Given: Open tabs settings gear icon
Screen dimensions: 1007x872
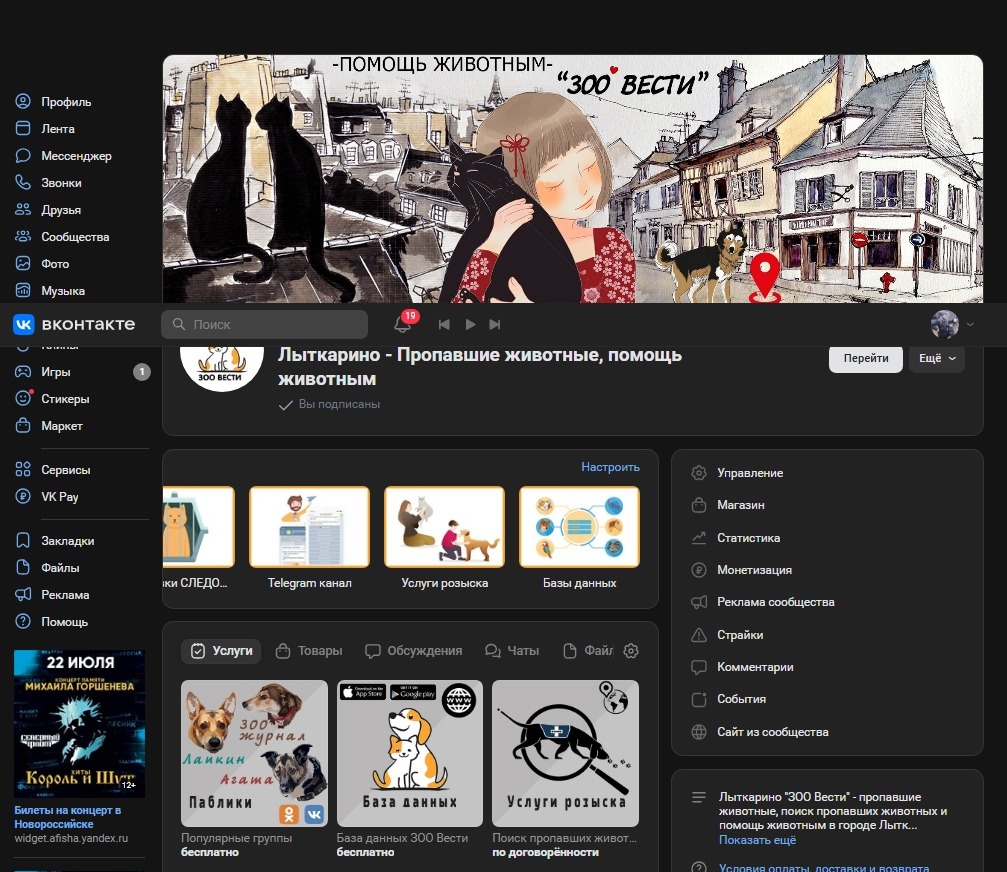Looking at the screenshot, I should click(631, 650).
